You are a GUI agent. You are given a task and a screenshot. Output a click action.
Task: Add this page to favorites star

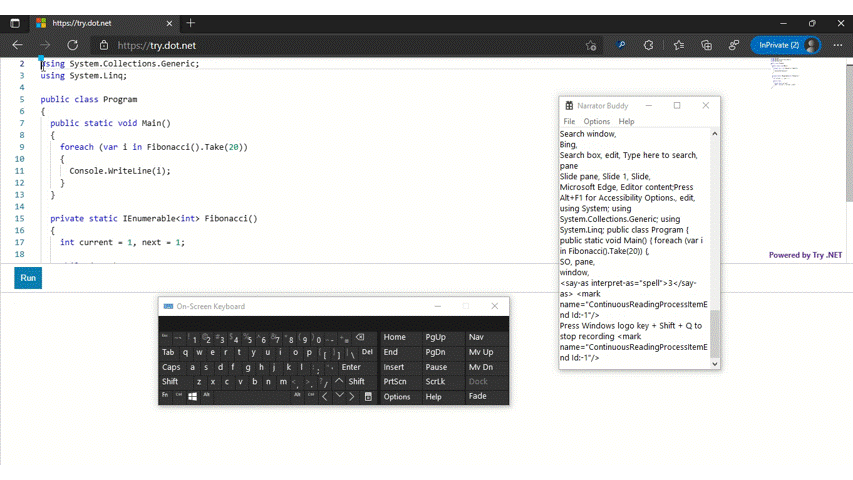(x=591, y=46)
